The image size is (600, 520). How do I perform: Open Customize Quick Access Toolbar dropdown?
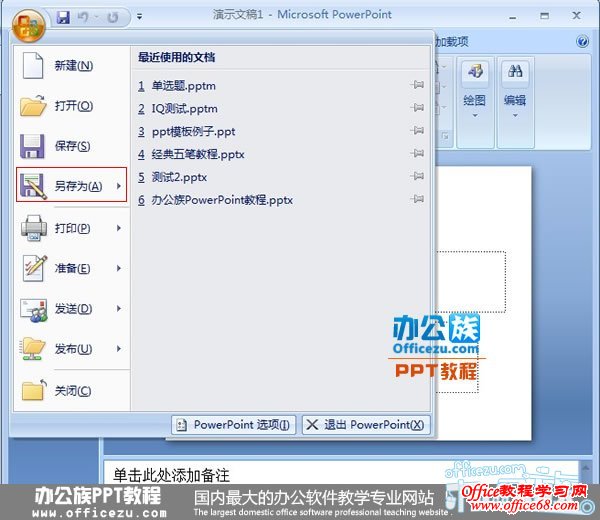pos(140,17)
